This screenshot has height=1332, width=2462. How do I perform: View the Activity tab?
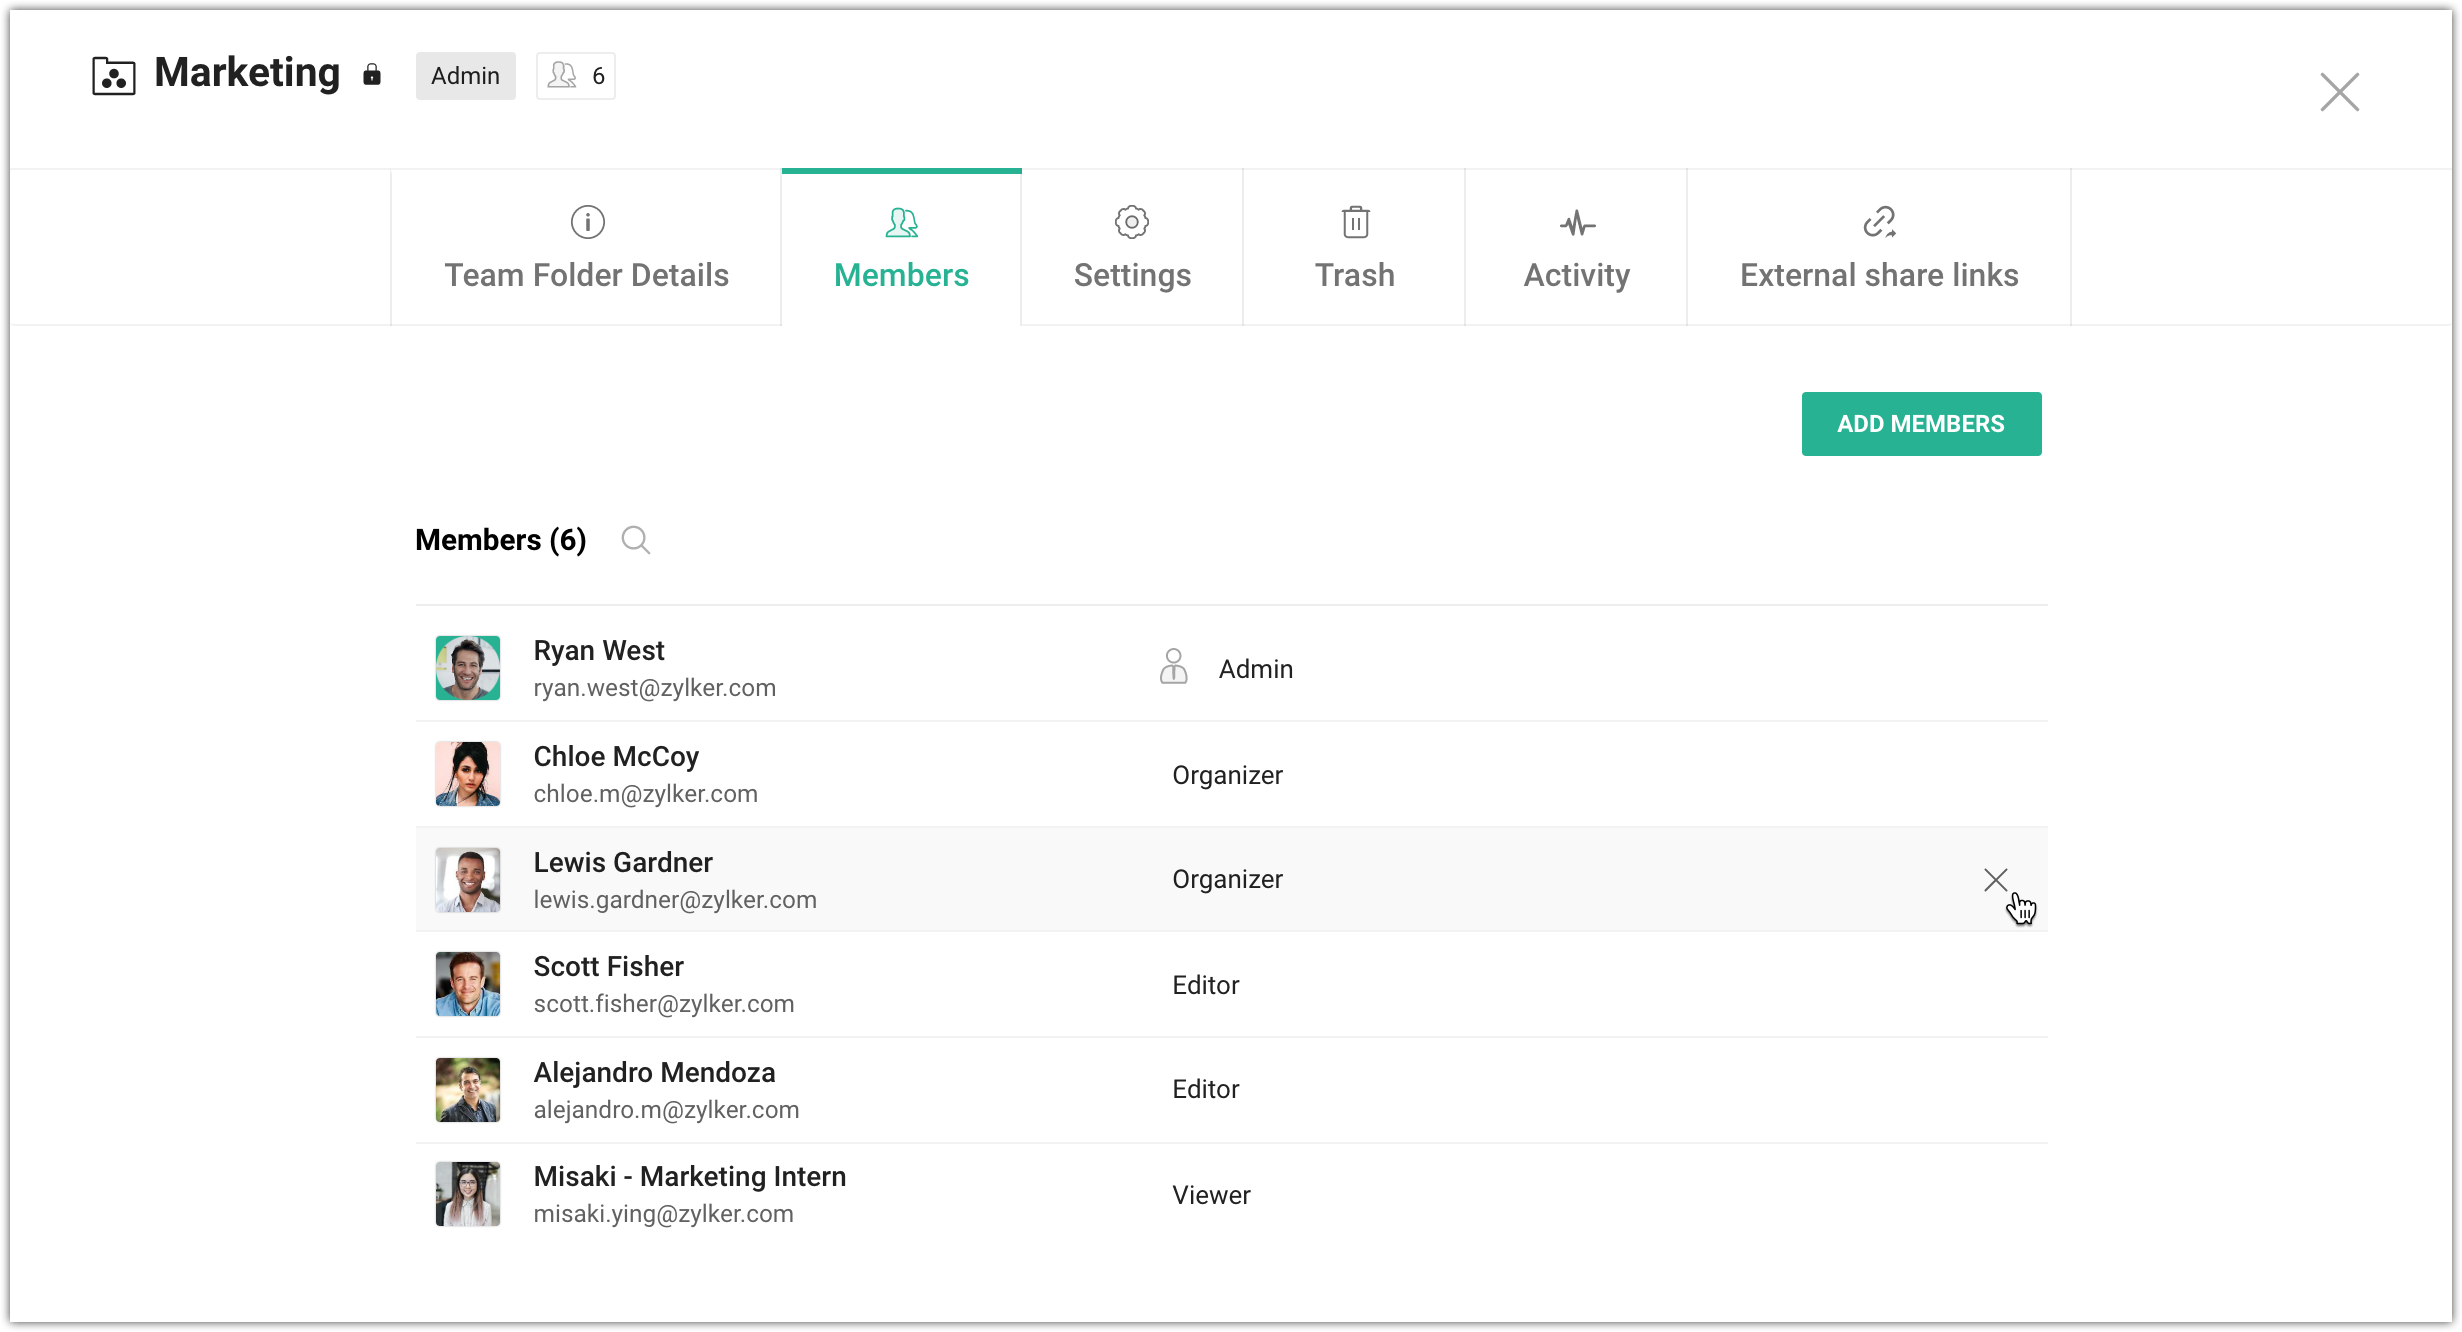click(1576, 248)
